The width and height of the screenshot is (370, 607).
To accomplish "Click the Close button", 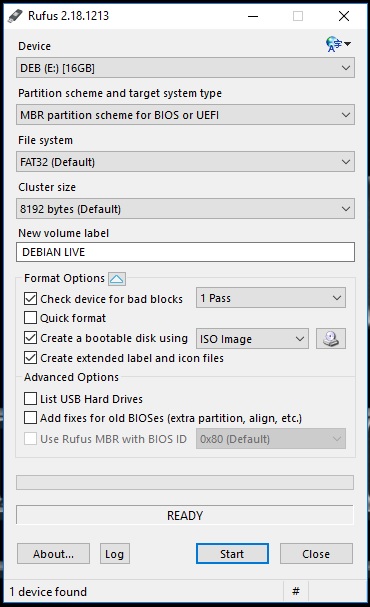I will point(316,554).
